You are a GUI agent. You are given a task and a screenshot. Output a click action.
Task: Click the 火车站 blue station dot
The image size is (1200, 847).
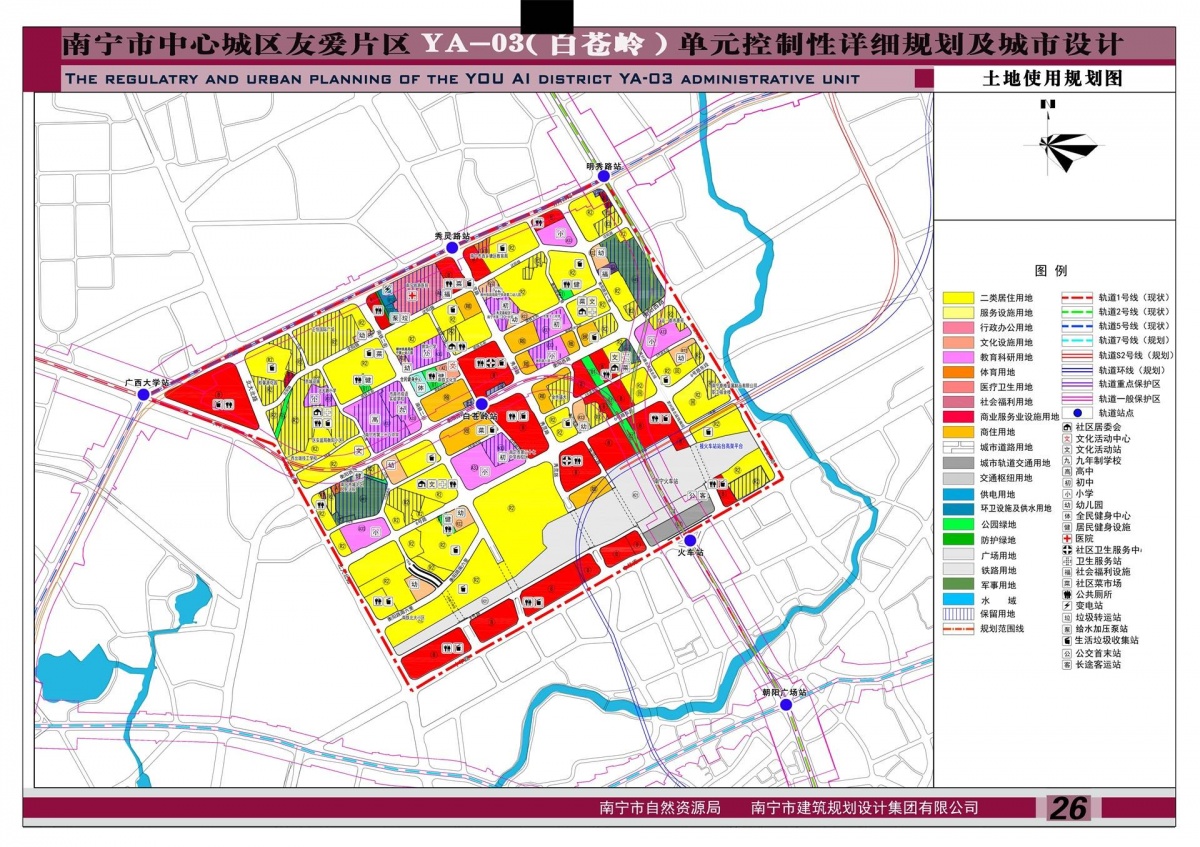[x=690, y=540]
